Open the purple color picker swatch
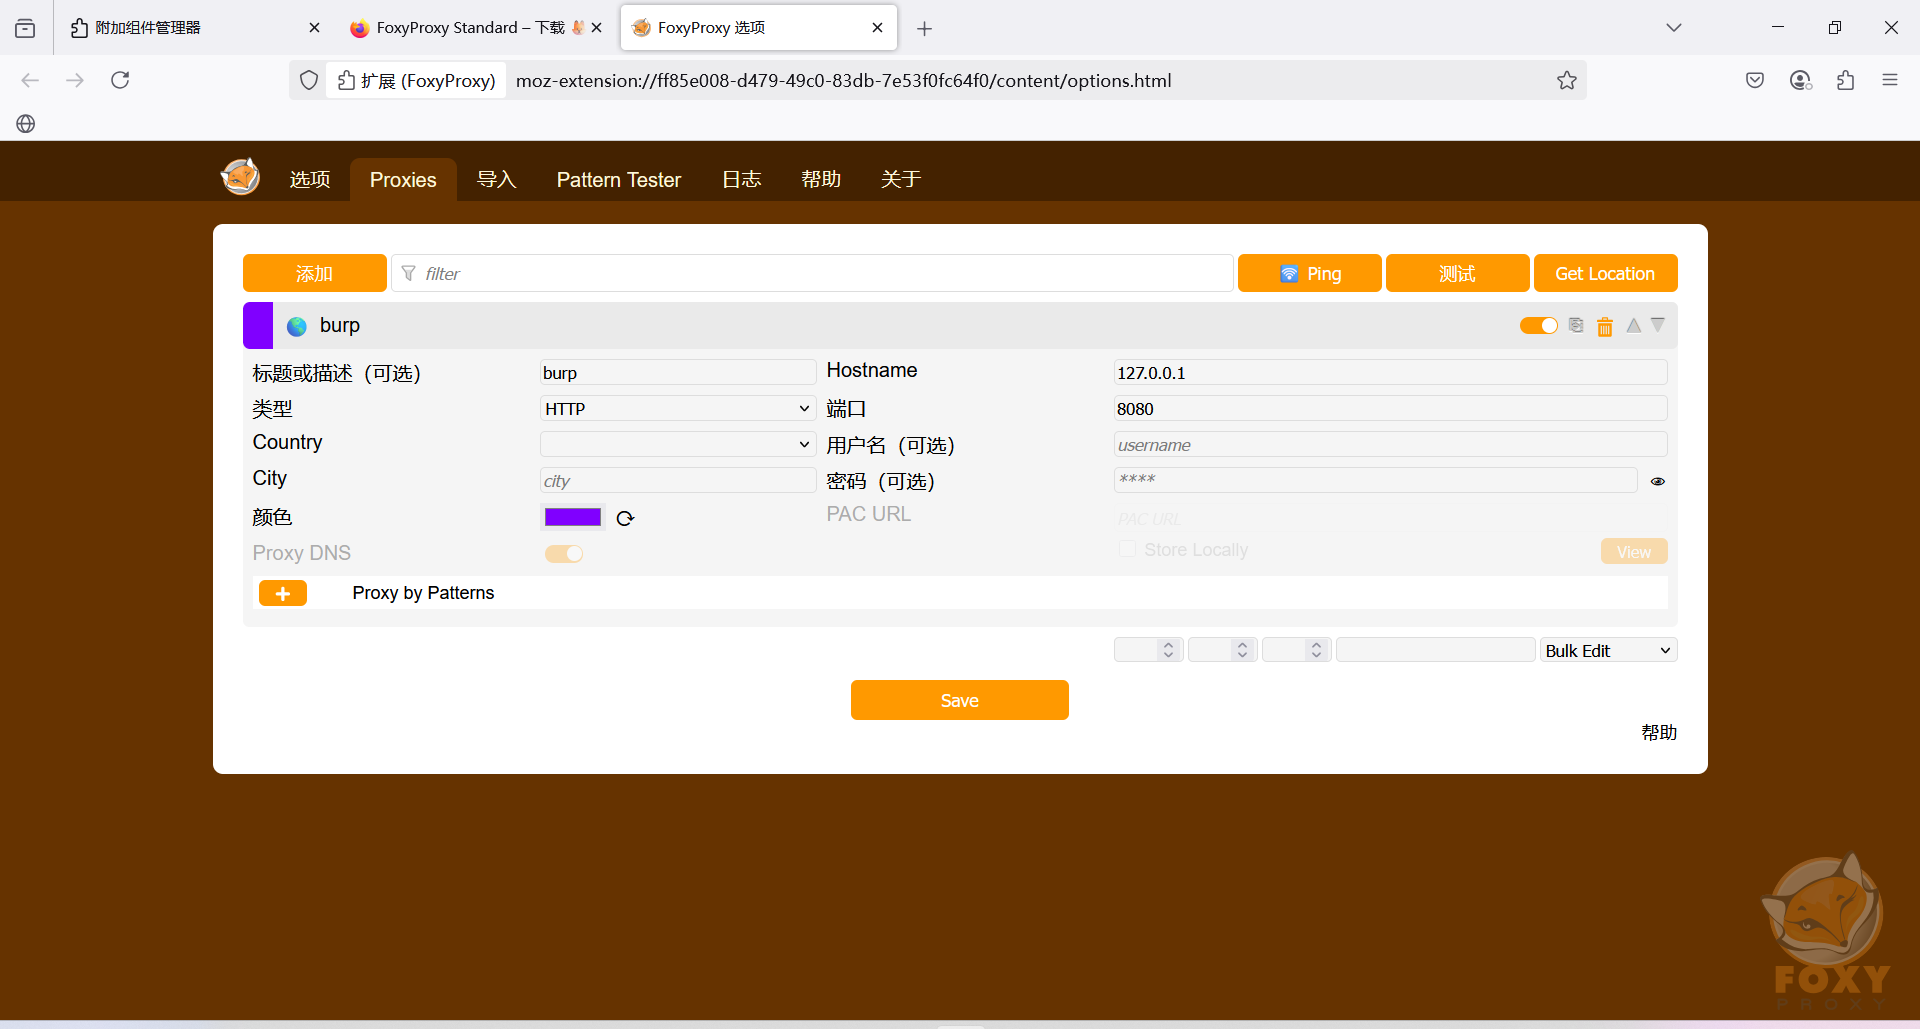Image resolution: width=1920 pixels, height=1029 pixels. point(573,517)
